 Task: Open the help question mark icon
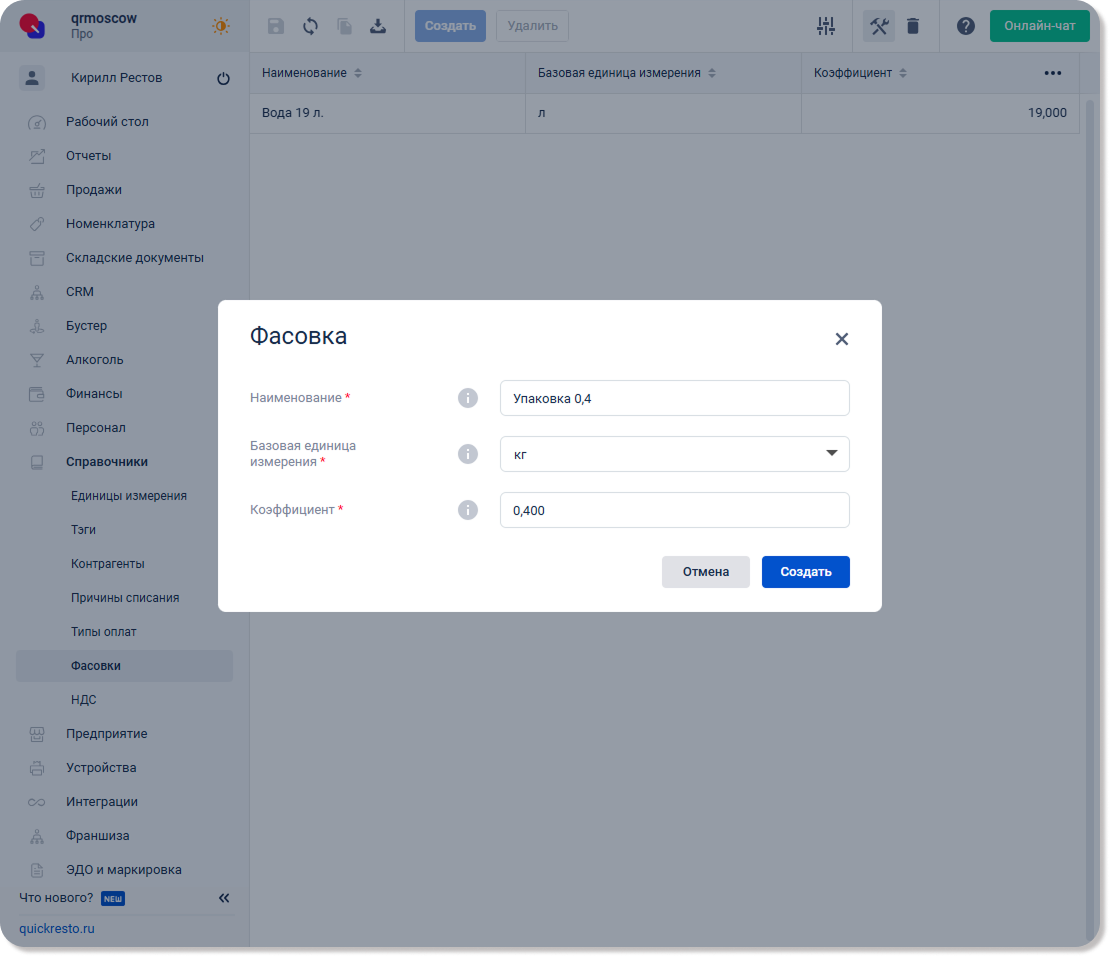click(x=965, y=27)
